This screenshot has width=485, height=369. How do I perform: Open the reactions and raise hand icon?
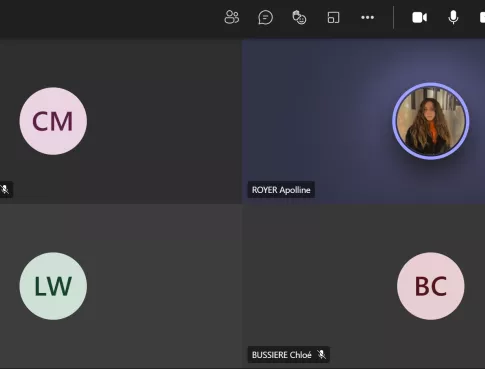pos(299,17)
